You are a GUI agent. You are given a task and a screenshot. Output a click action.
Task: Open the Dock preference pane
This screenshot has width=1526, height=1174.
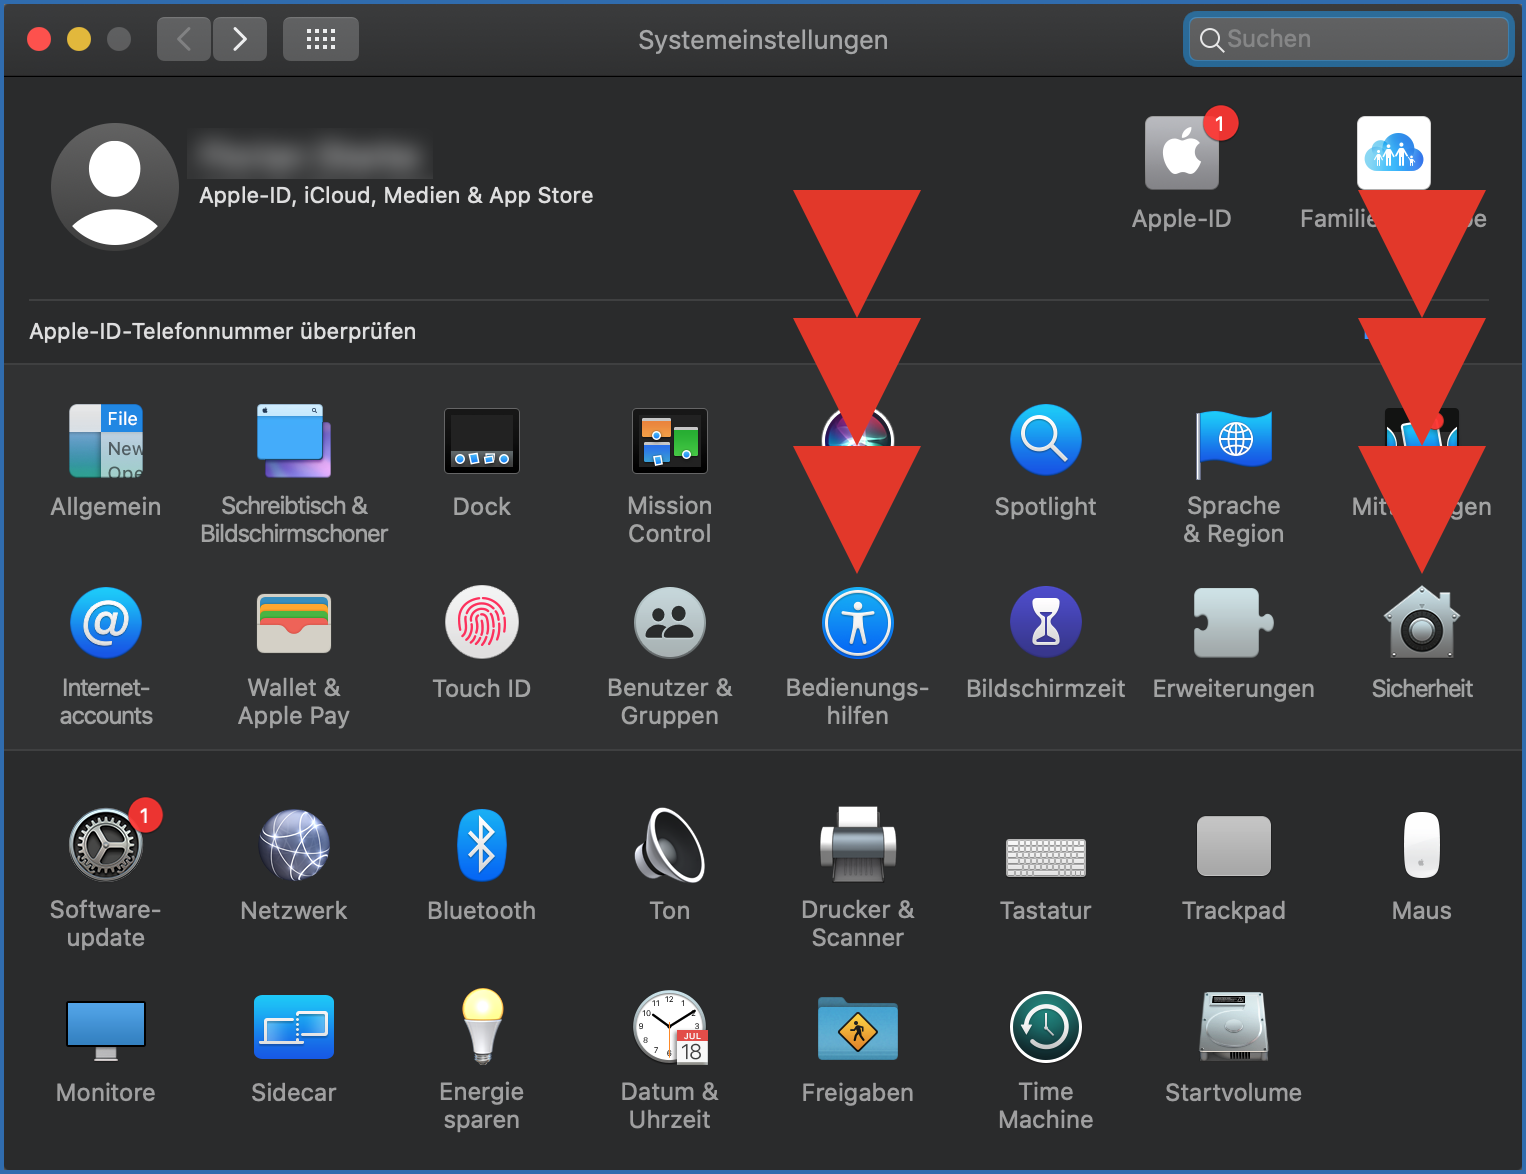click(x=481, y=442)
